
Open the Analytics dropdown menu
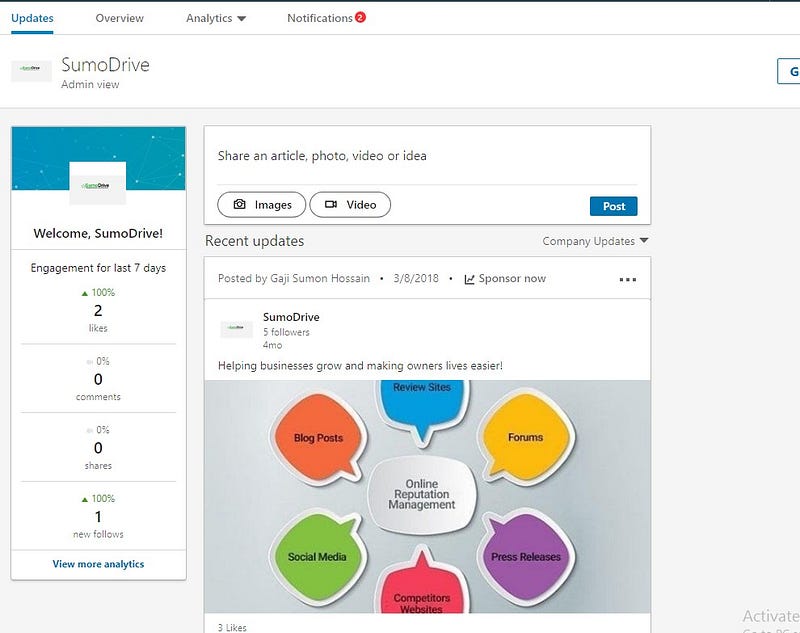pos(216,18)
